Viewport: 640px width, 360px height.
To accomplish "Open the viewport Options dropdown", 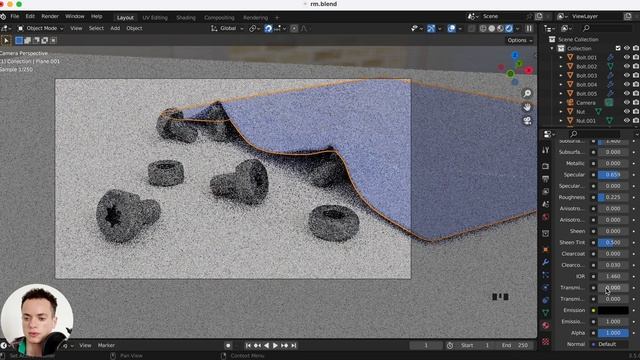I will (520, 40).
